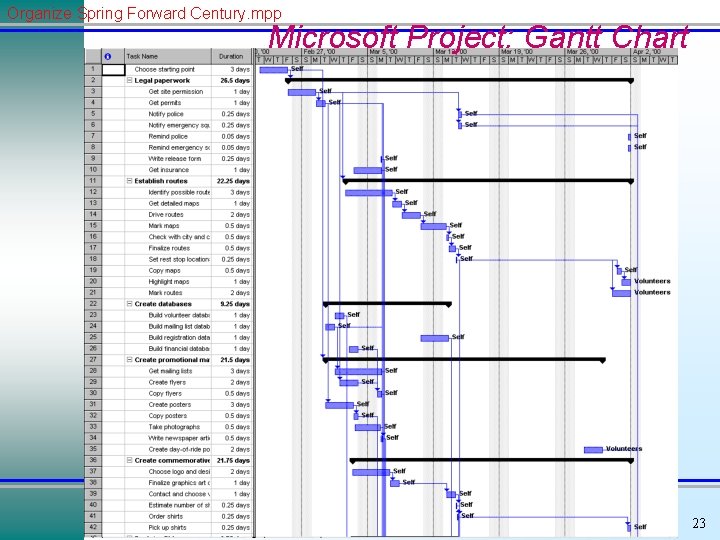Click the Gantt bar for Choose starting point
This screenshot has height=540, width=720.
point(274,70)
